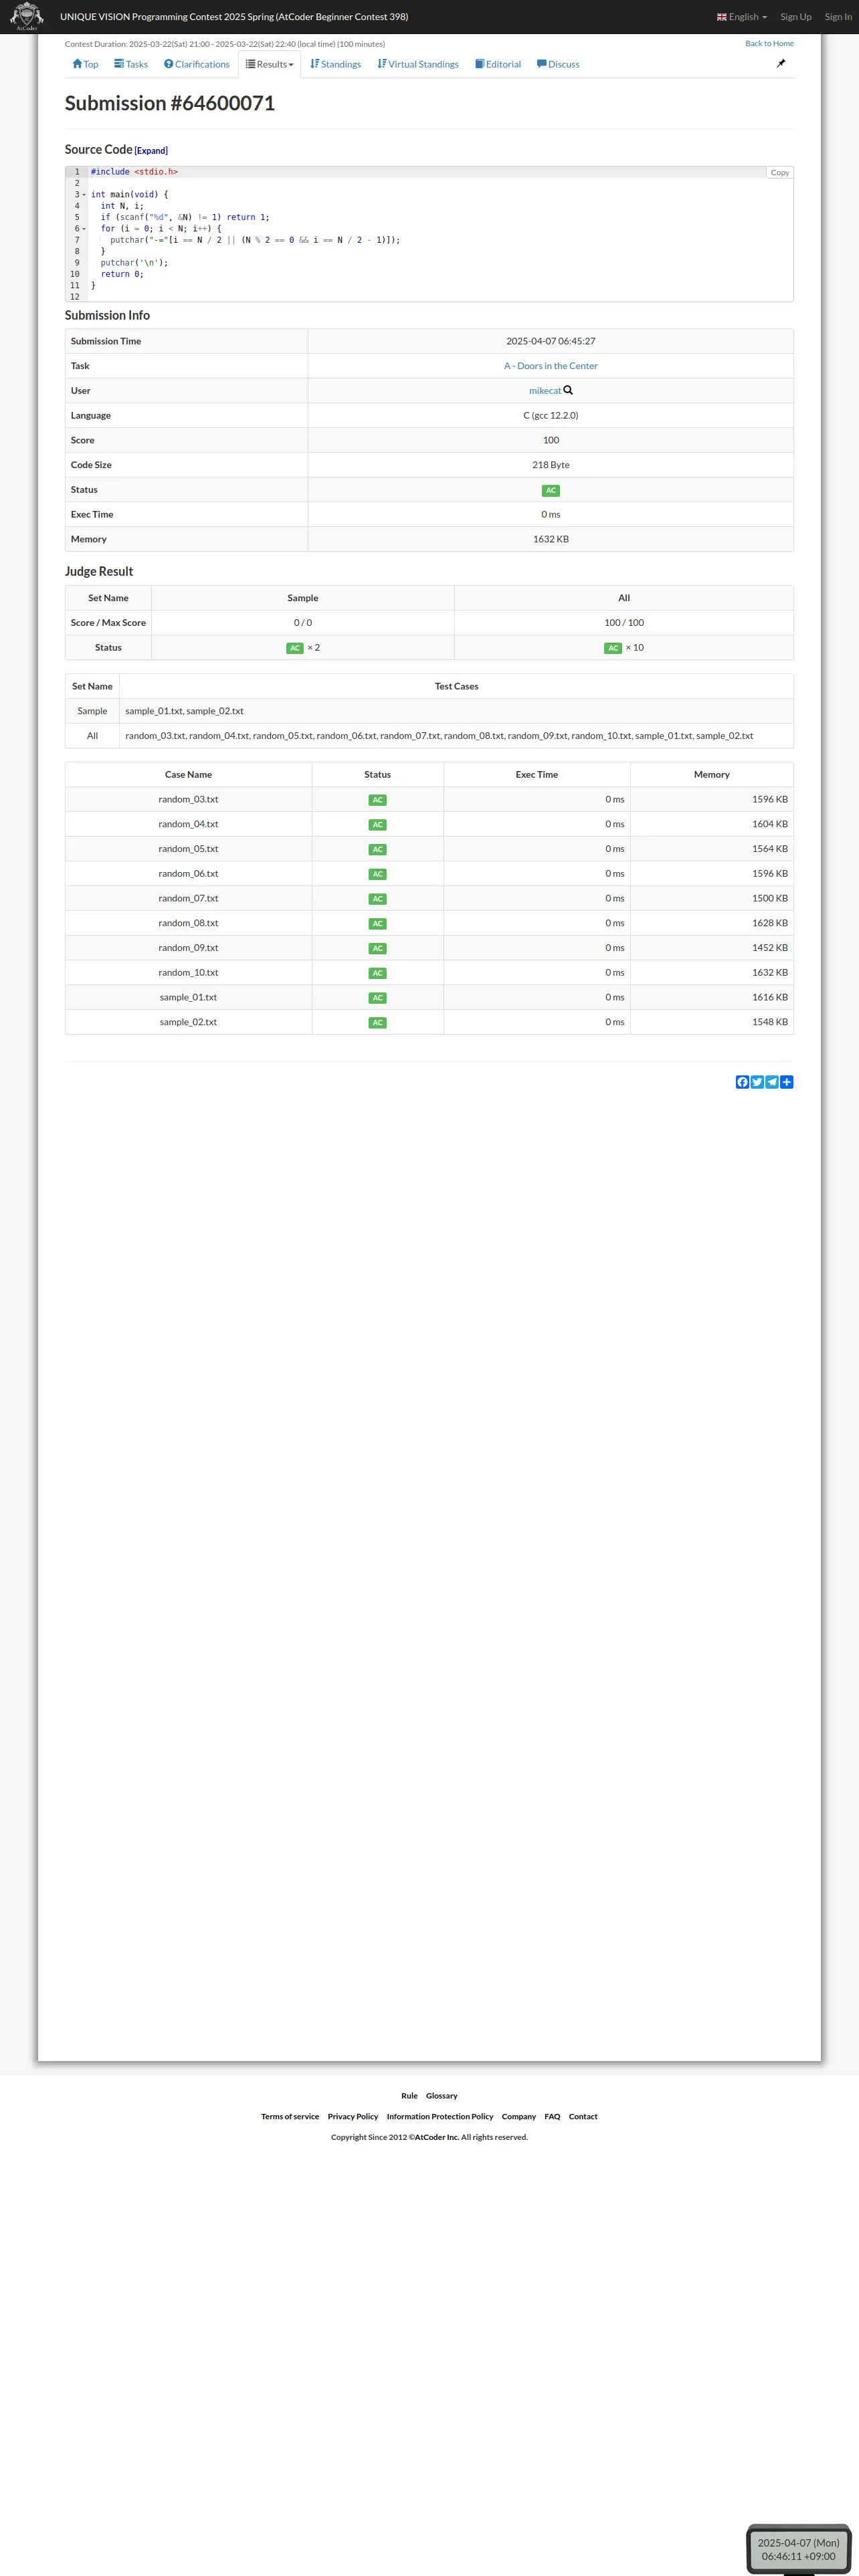
Task: Select language value C (gcc 12.2.0)
Action: (551, 416)
